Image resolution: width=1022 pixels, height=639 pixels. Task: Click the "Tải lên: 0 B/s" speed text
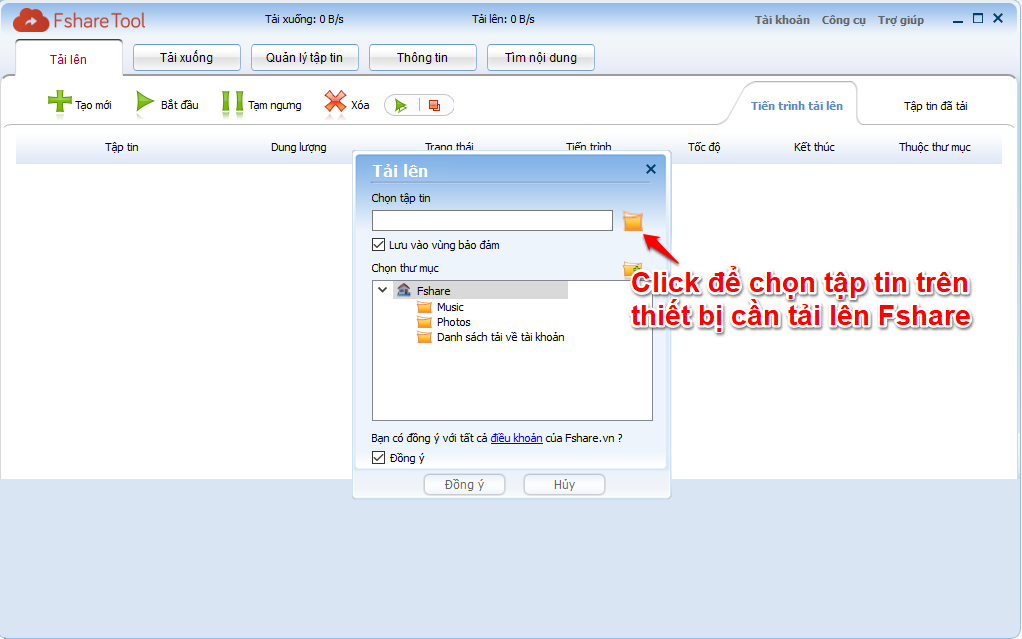[x=503, y=19]
